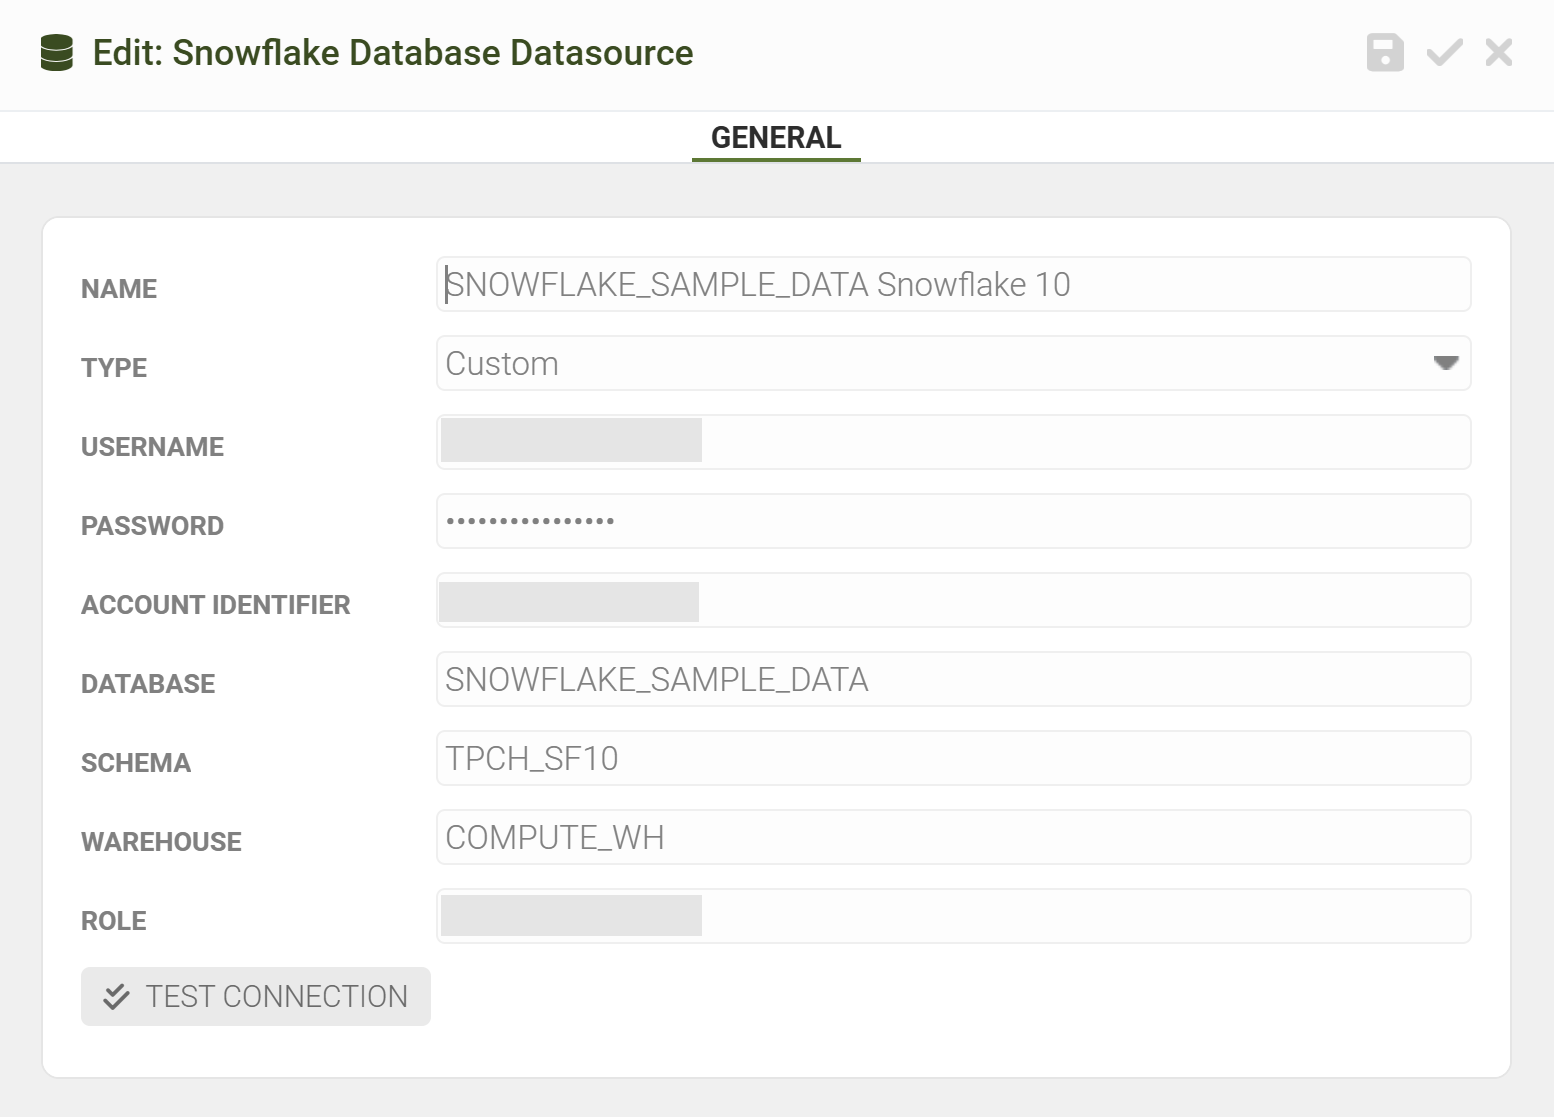Click into the NAME input field
The height and width of the screenshot is (1117, 1554).
pyautogui.click(x=953, y=285)
